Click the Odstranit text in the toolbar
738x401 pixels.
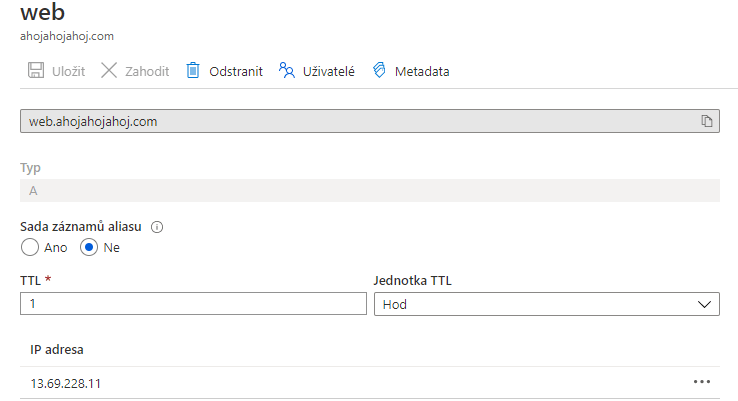[x=236, y=71]
